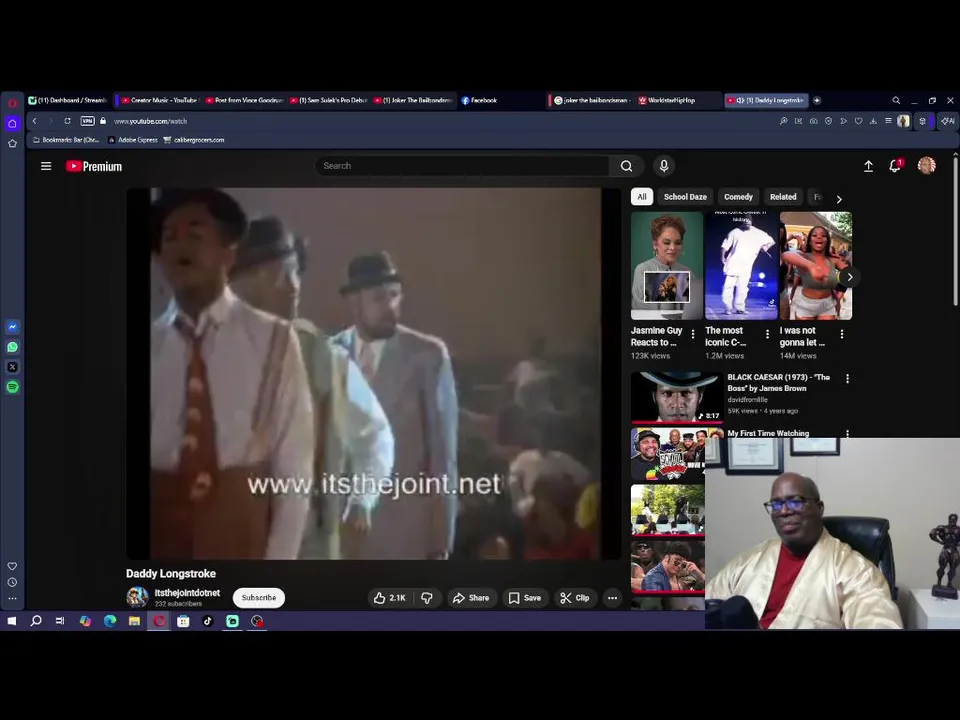Open options for I was not gonna short

[842, 334]
